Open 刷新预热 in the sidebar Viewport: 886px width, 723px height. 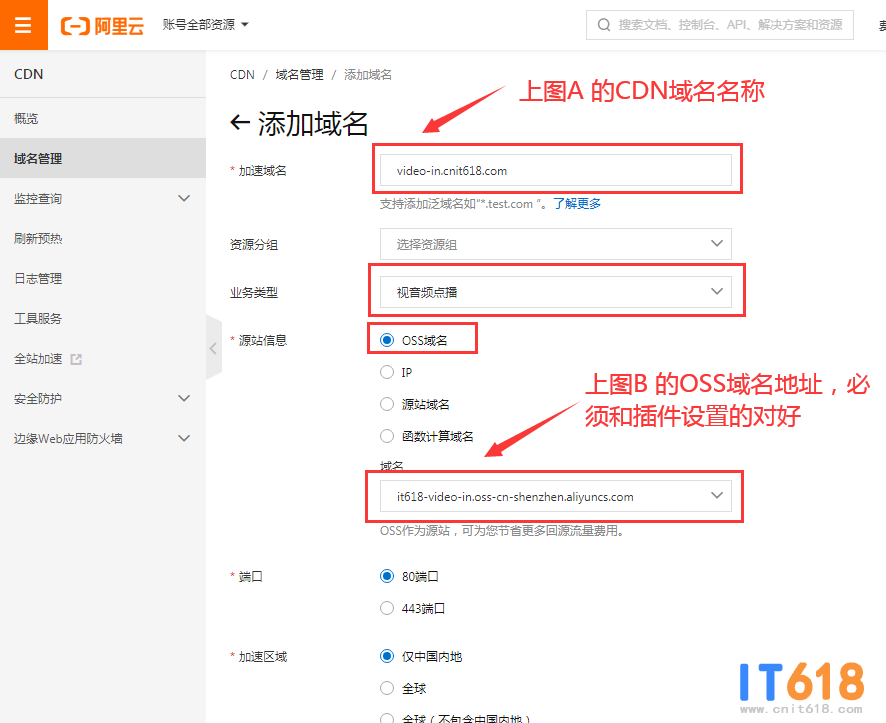click(x=103, y=238)
